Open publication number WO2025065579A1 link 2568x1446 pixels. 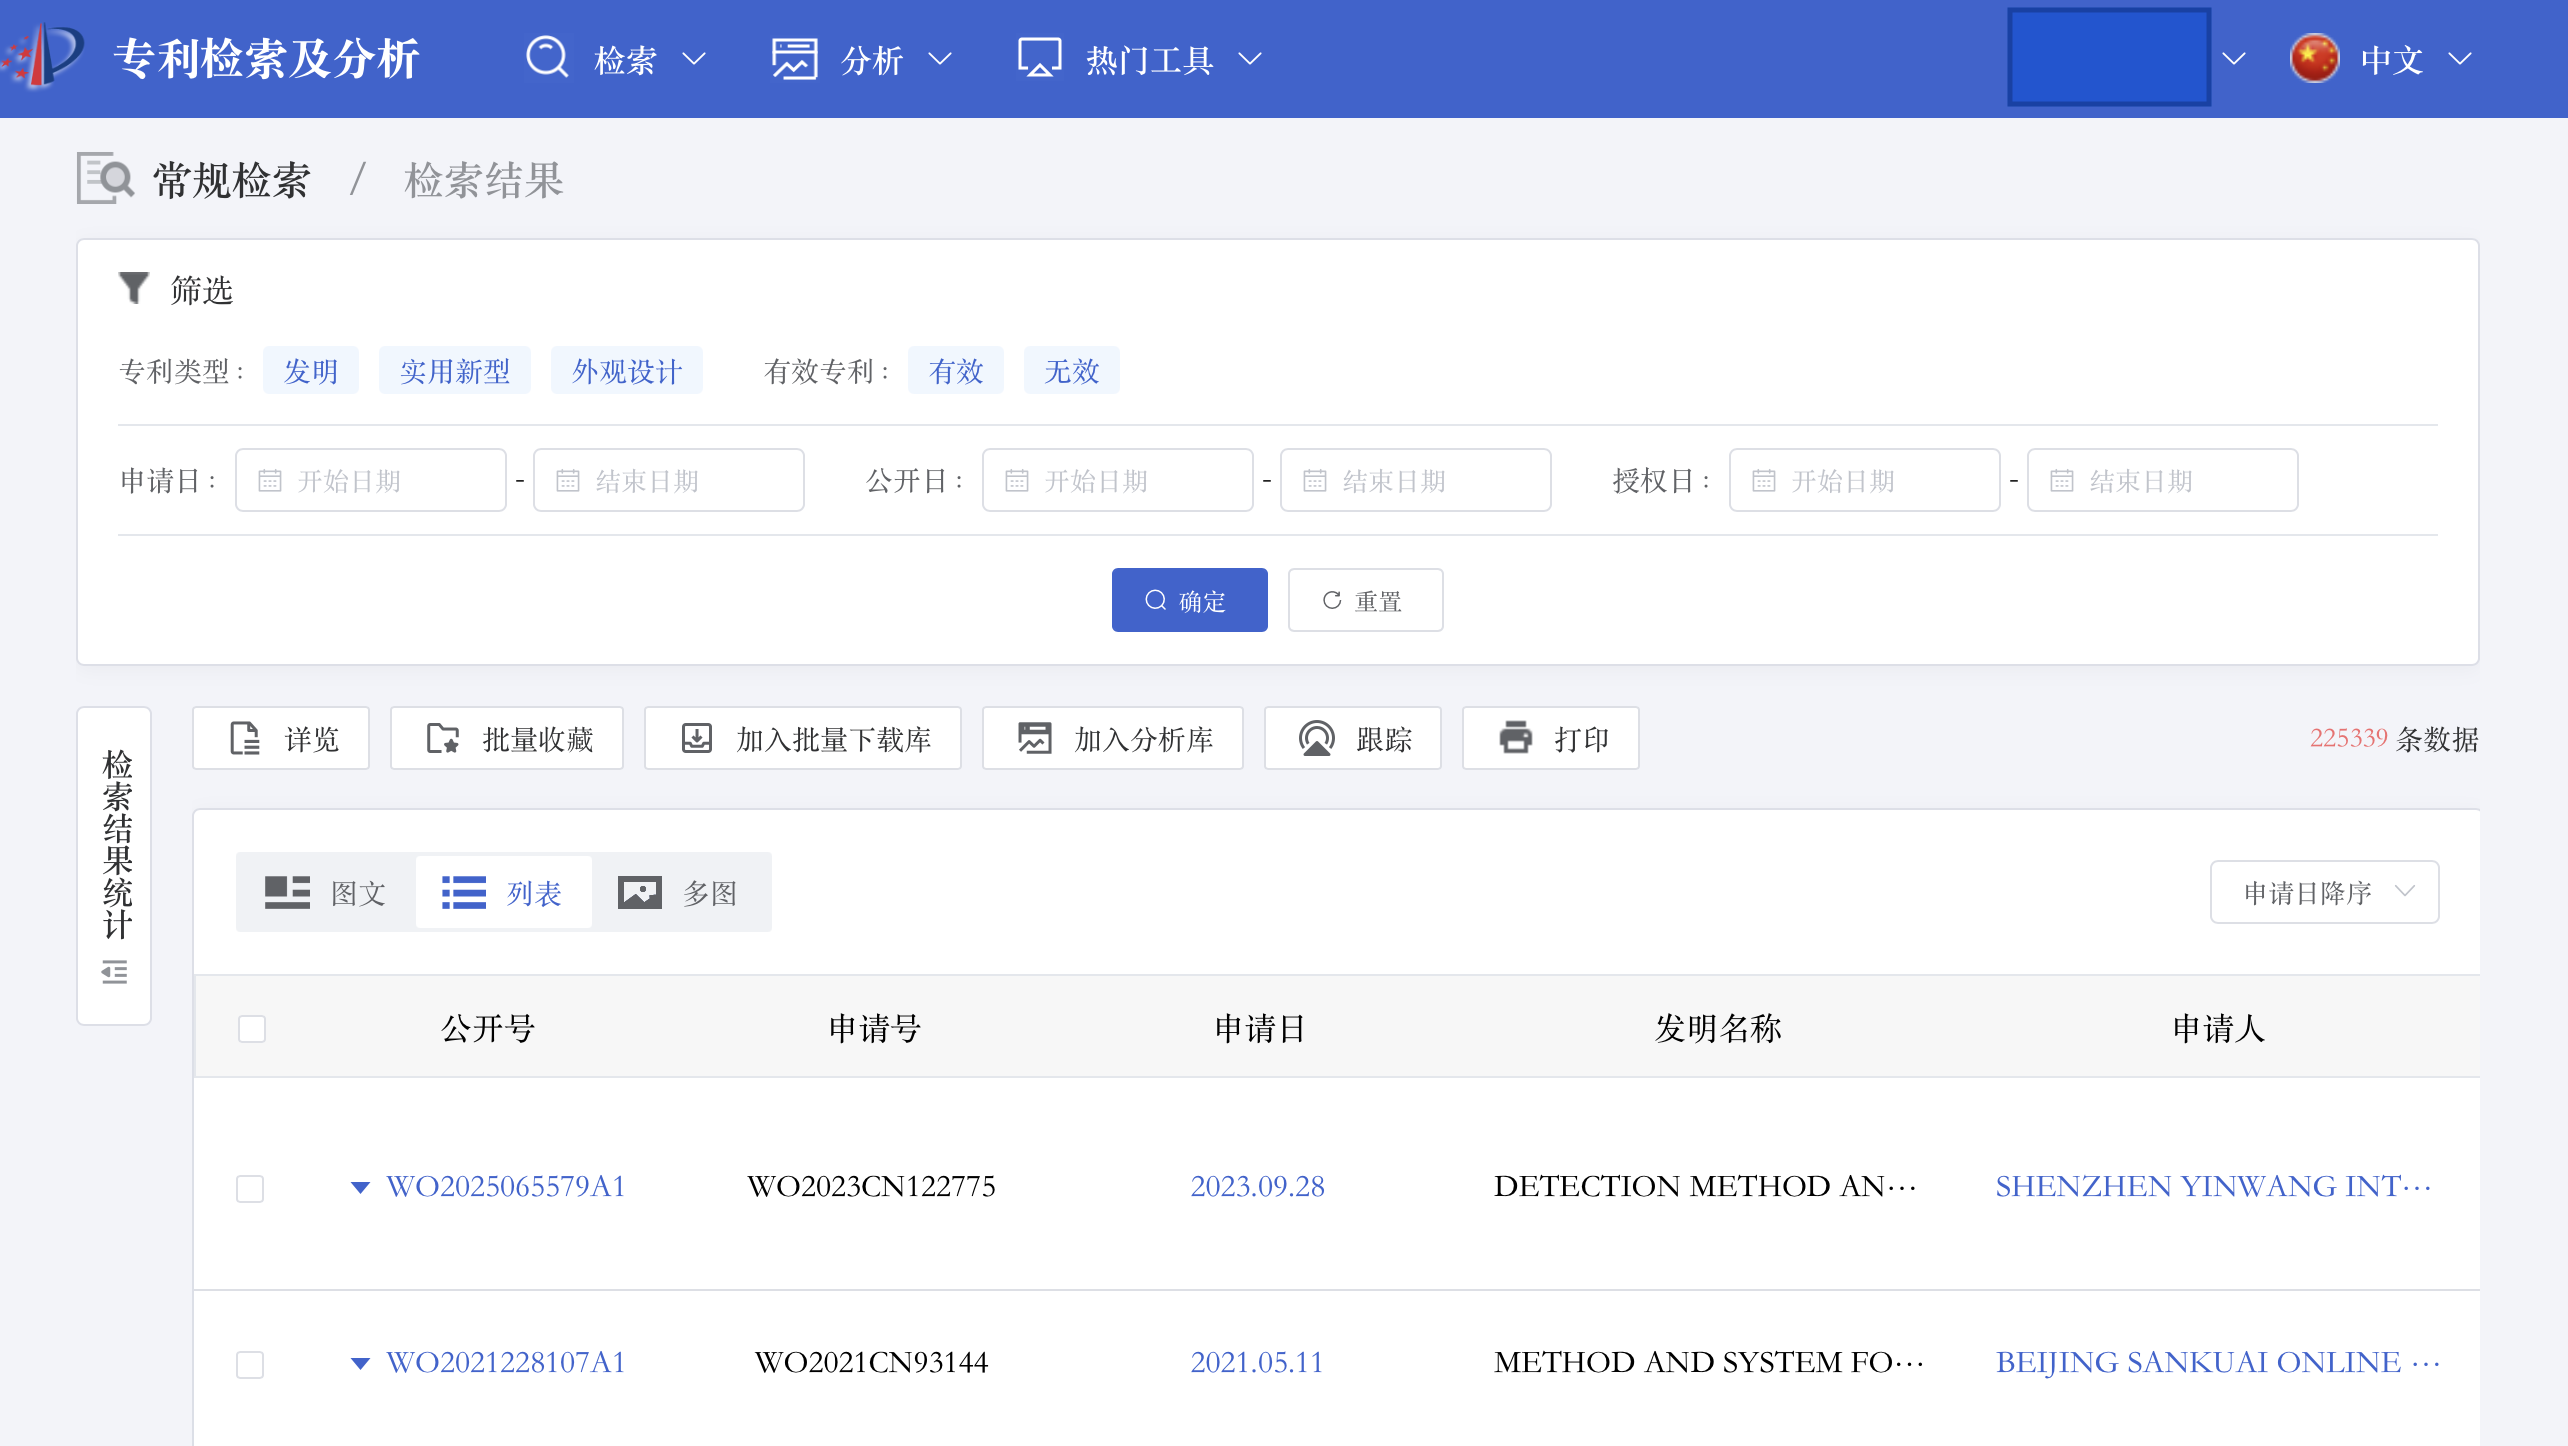point(506,1186)
